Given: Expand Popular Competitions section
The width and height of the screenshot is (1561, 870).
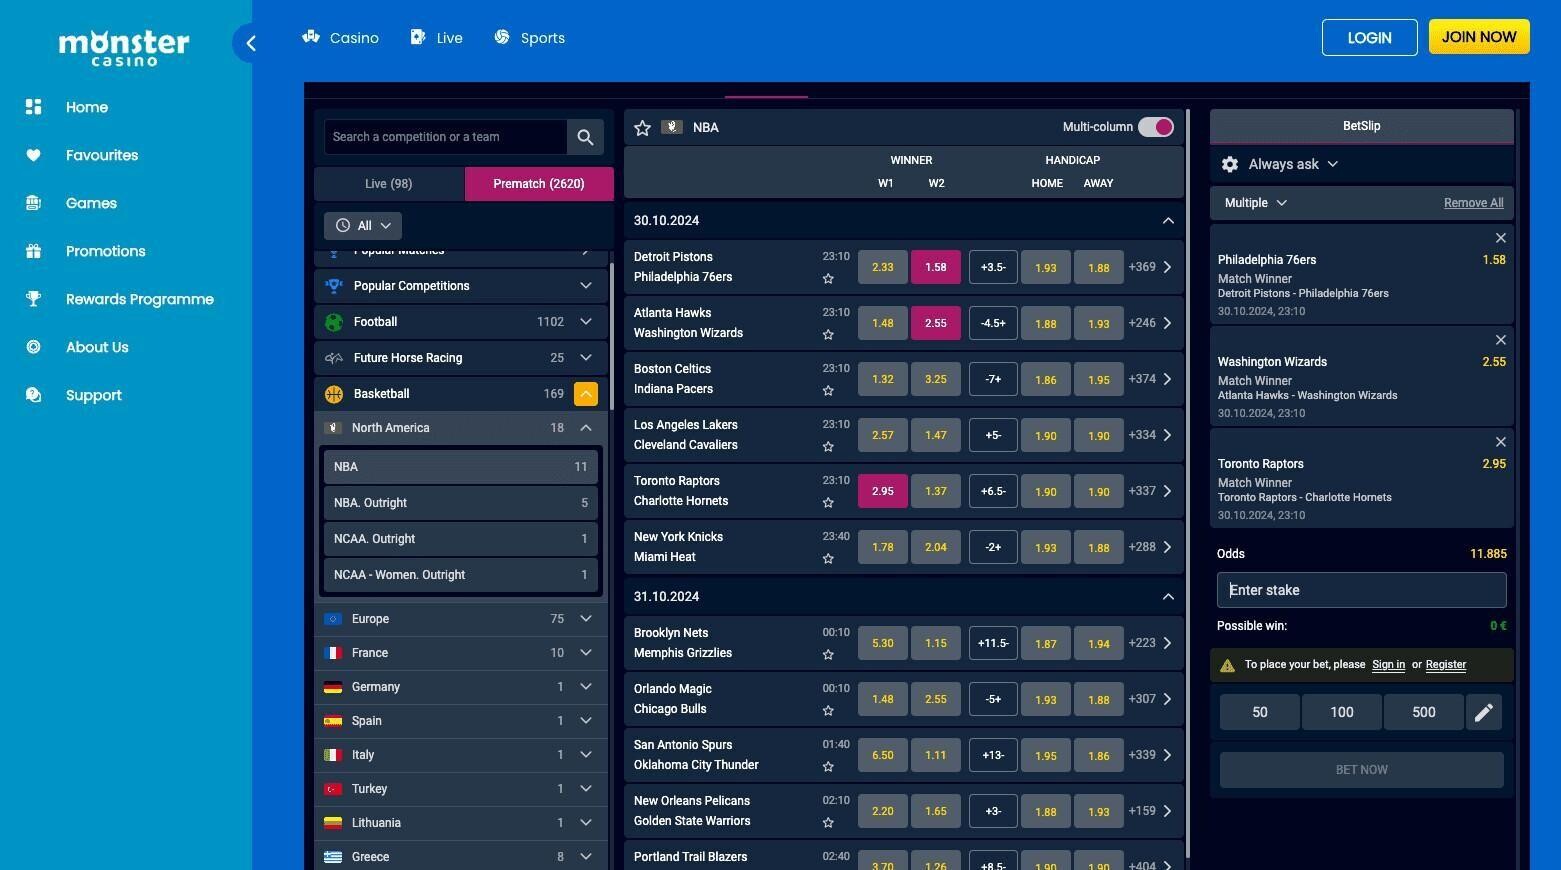Looking at the screenshot, I should [461, 286].
